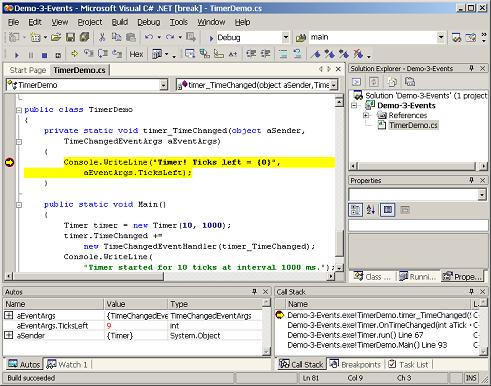Screen dimensions: 491x386
Task: Select TimerDemo.cs in Solution Explorer
Action: coord(413,125)
